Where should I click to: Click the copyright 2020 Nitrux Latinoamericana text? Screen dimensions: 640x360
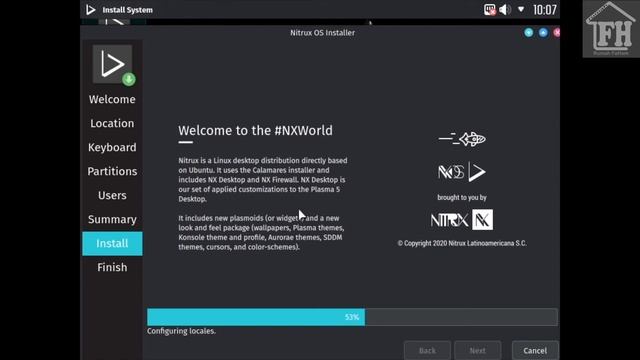[x=462, y=243]
